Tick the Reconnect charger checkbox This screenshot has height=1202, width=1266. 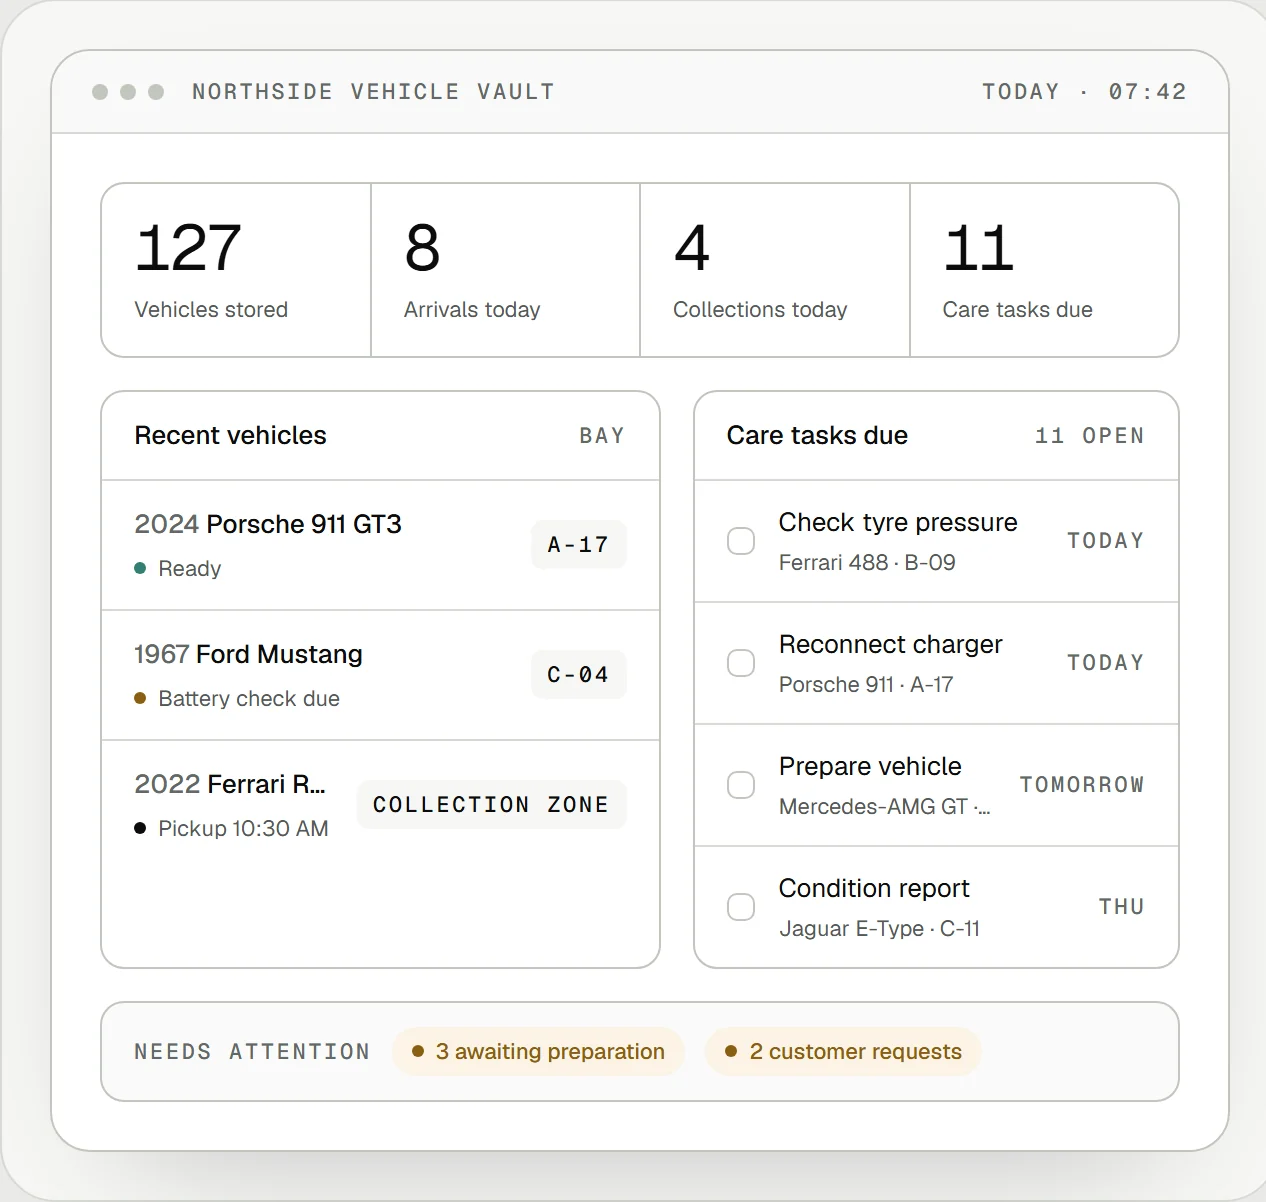pos(741,663)
